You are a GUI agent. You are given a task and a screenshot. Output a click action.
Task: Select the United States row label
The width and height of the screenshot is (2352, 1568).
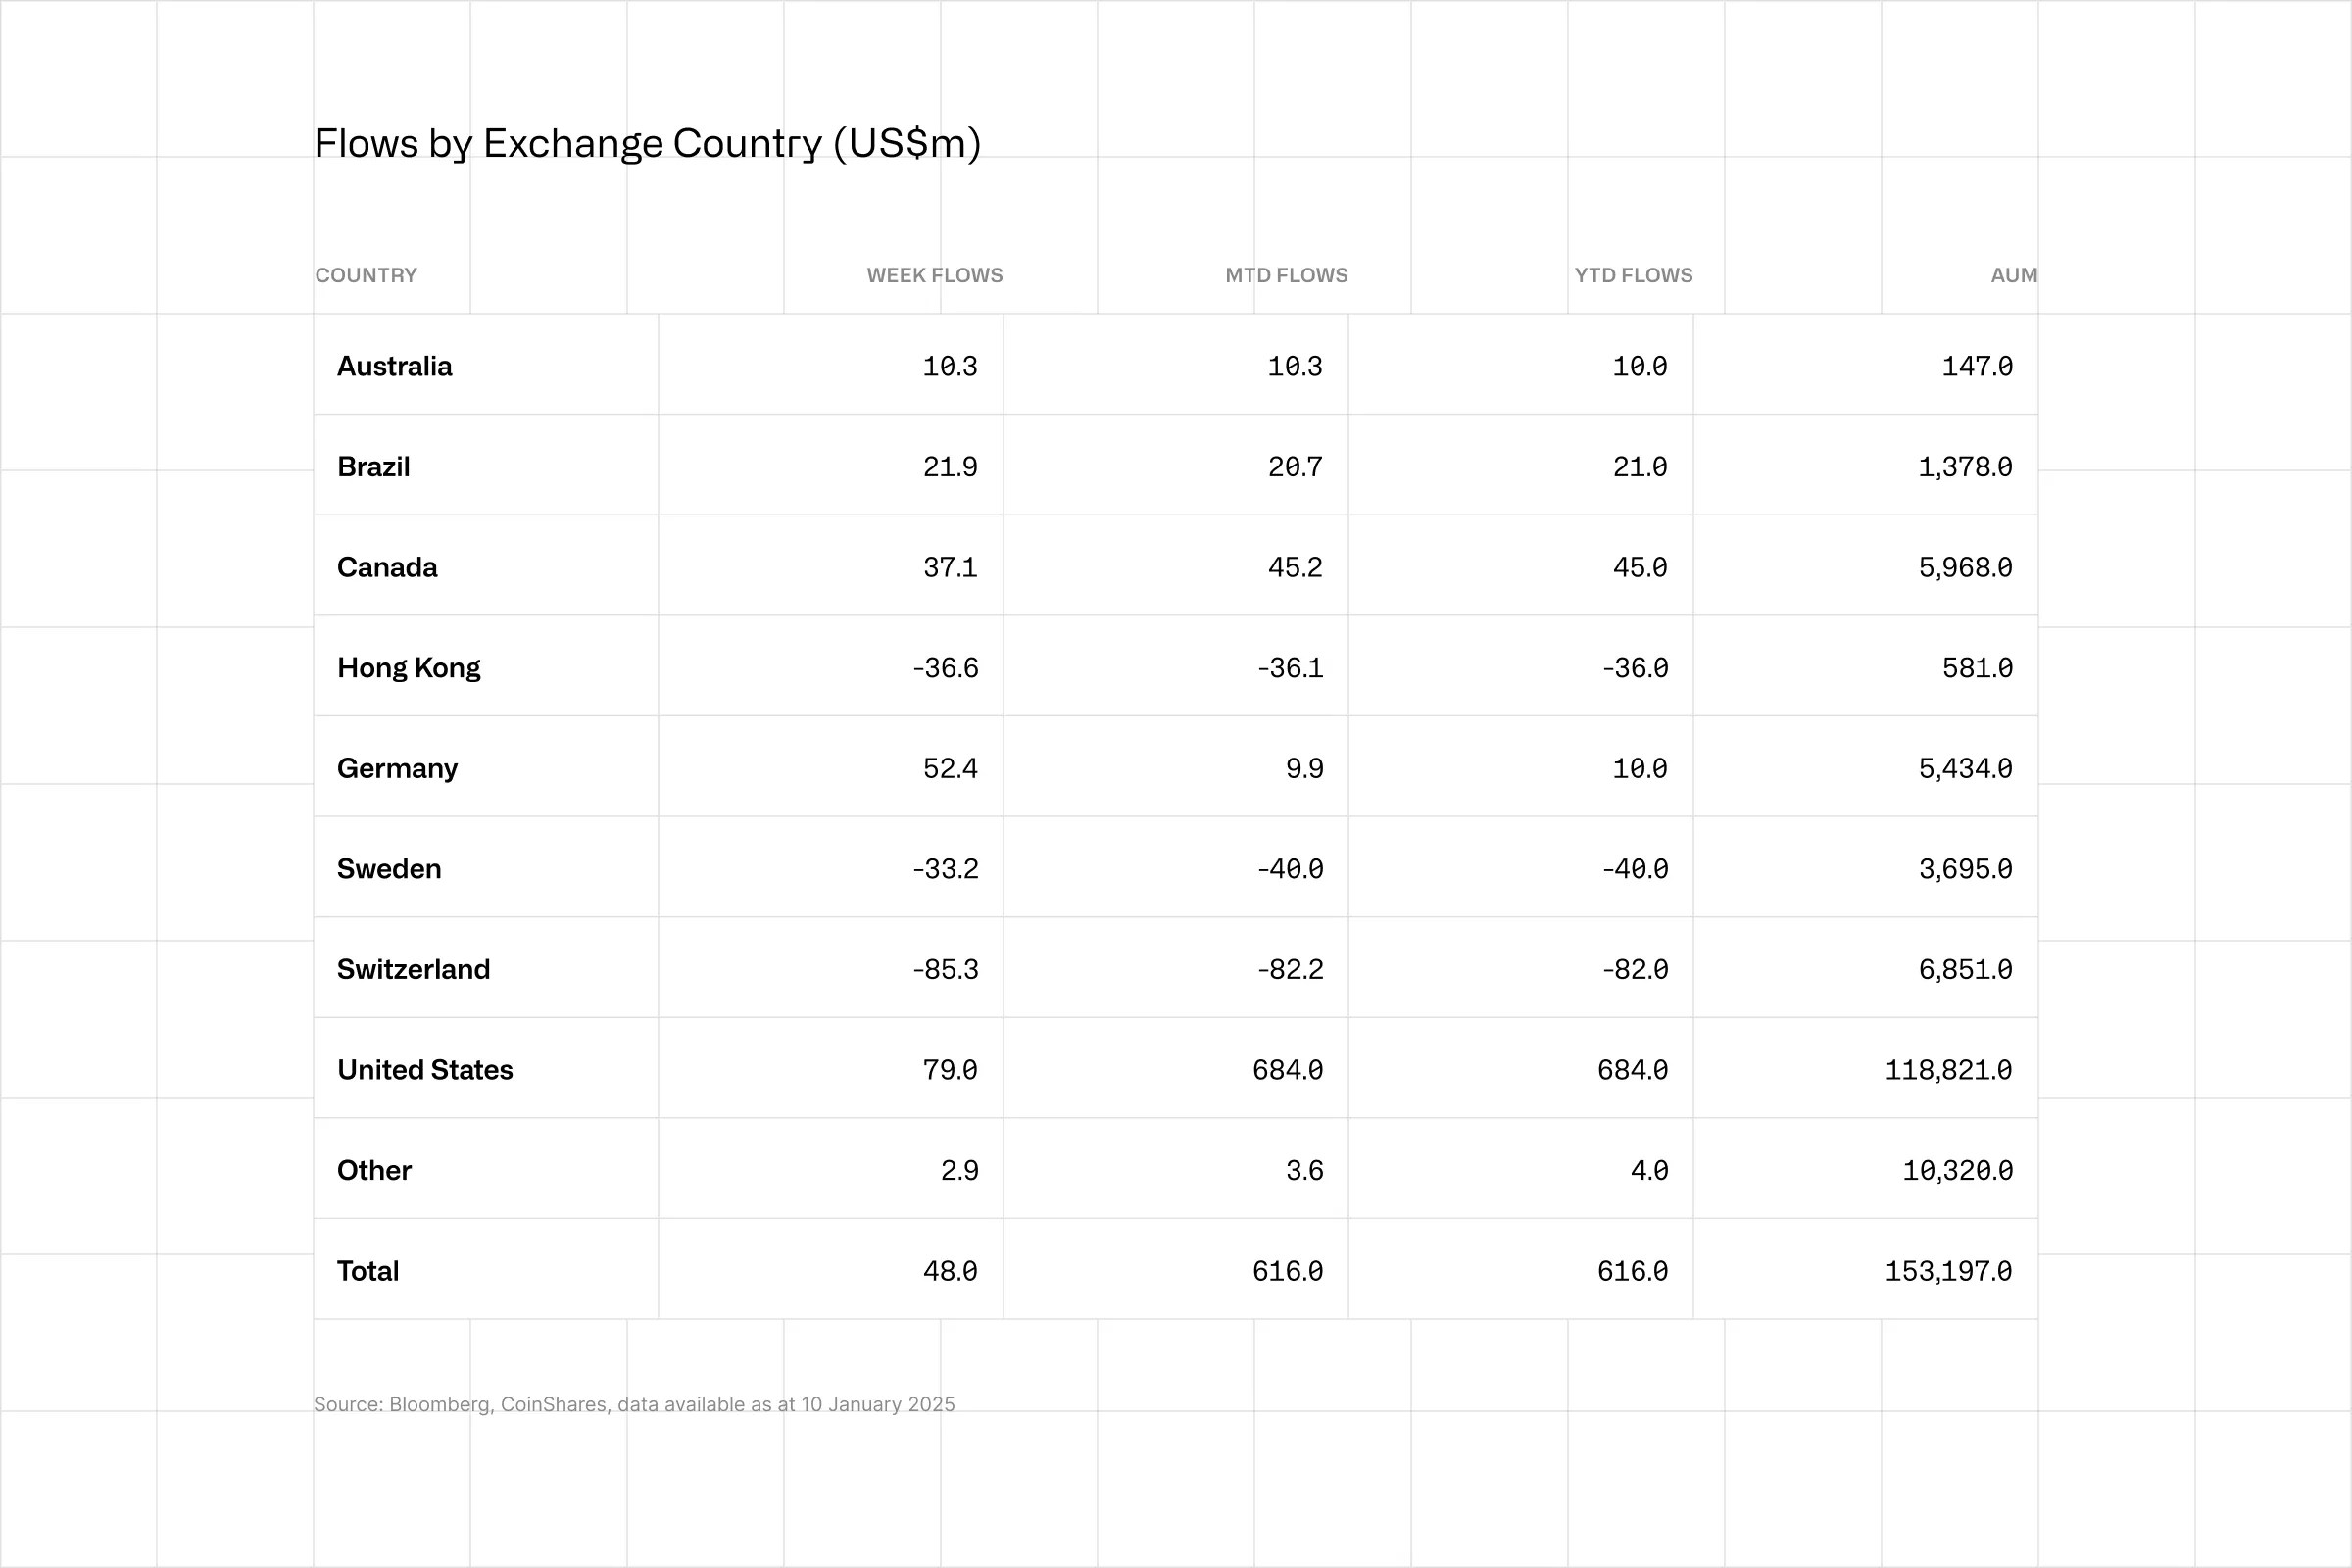(425, 1070)
